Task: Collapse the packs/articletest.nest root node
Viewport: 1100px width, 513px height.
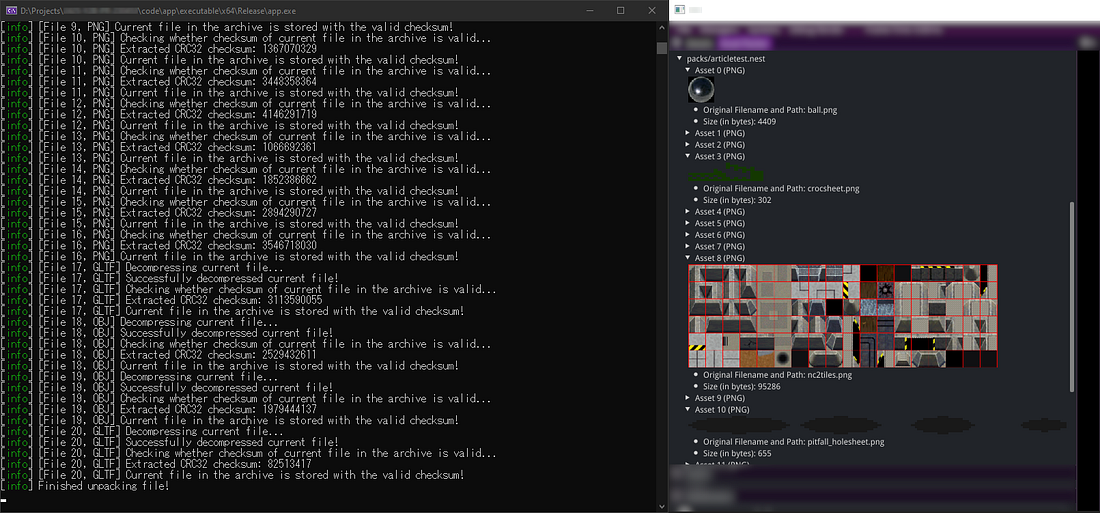Action: (x=680, y=59)
